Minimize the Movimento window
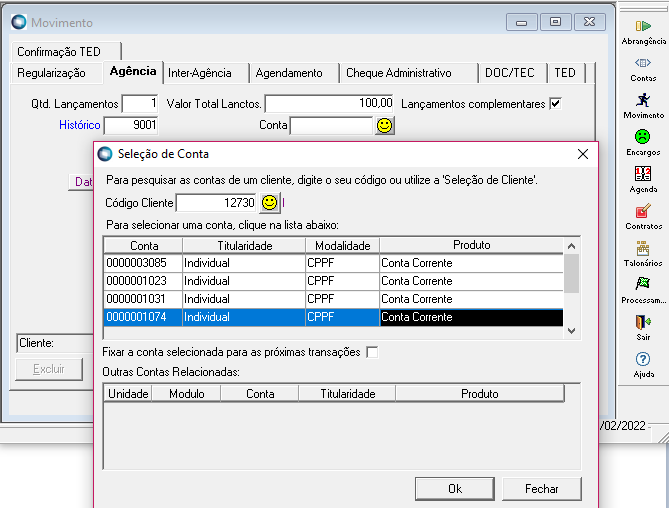Screen dimensions: 671x508 522,22
